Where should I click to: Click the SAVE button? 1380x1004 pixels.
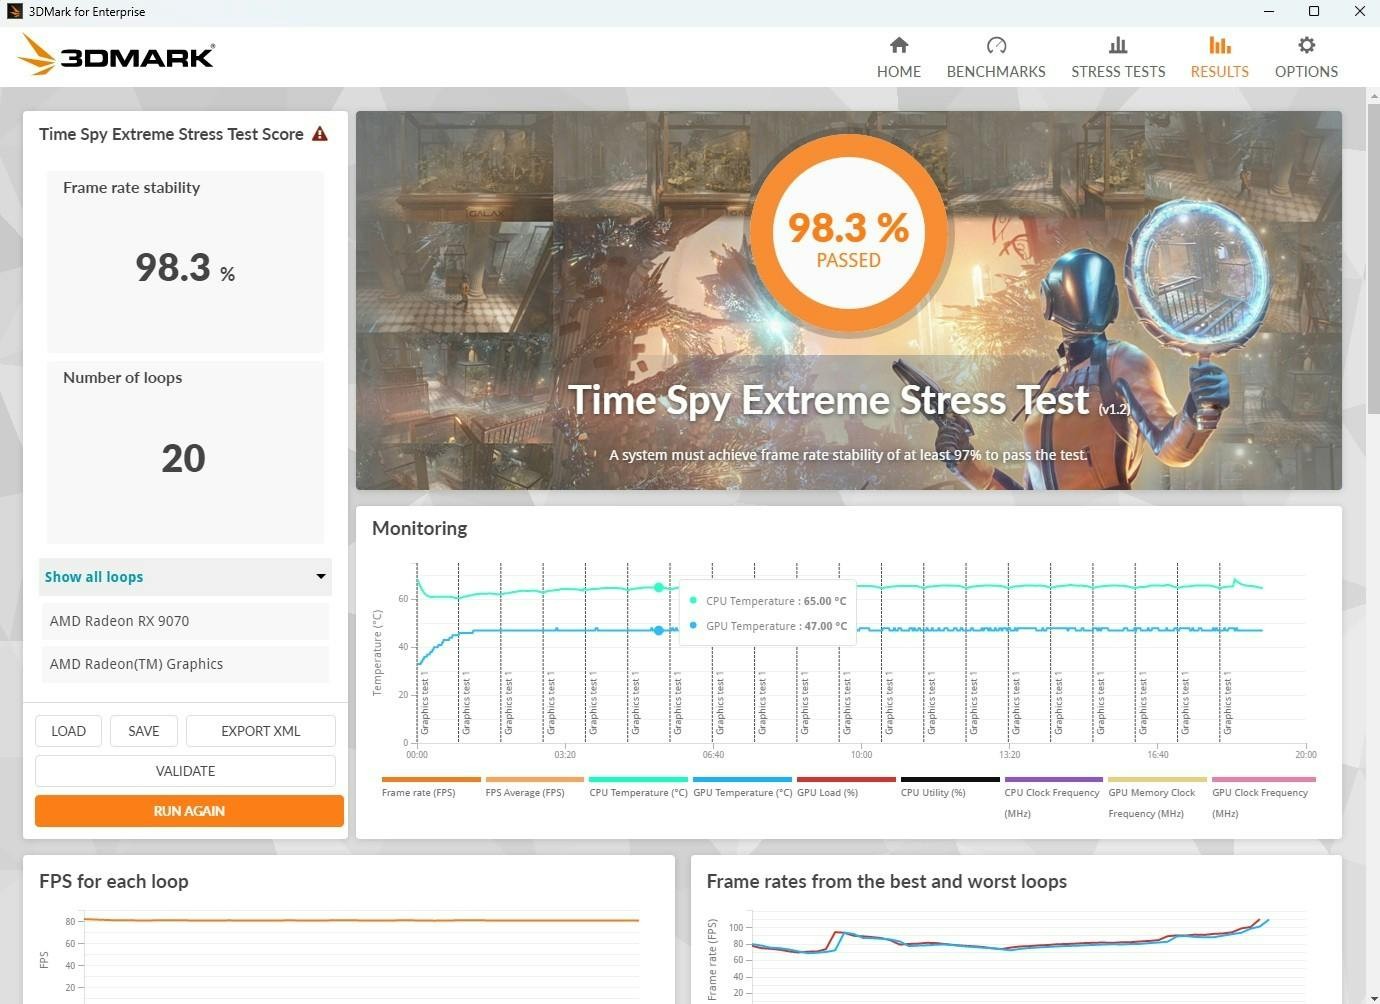point(144,731)
